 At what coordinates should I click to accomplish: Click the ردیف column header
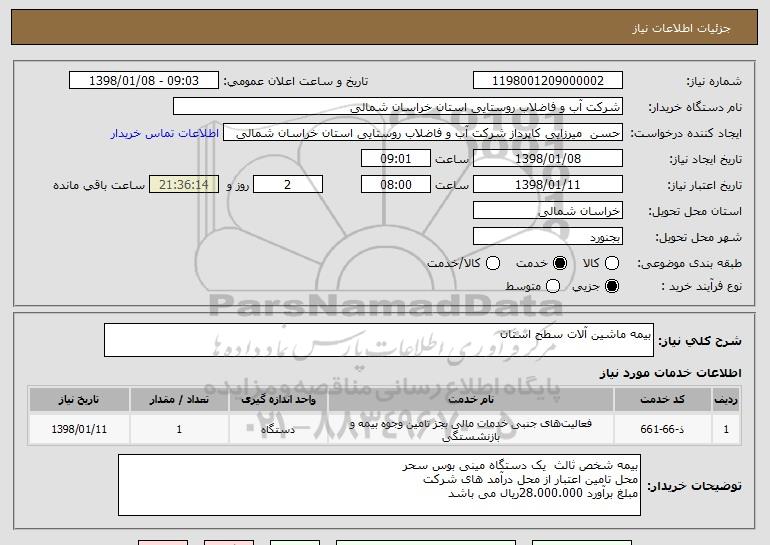[x=726, y=400]
